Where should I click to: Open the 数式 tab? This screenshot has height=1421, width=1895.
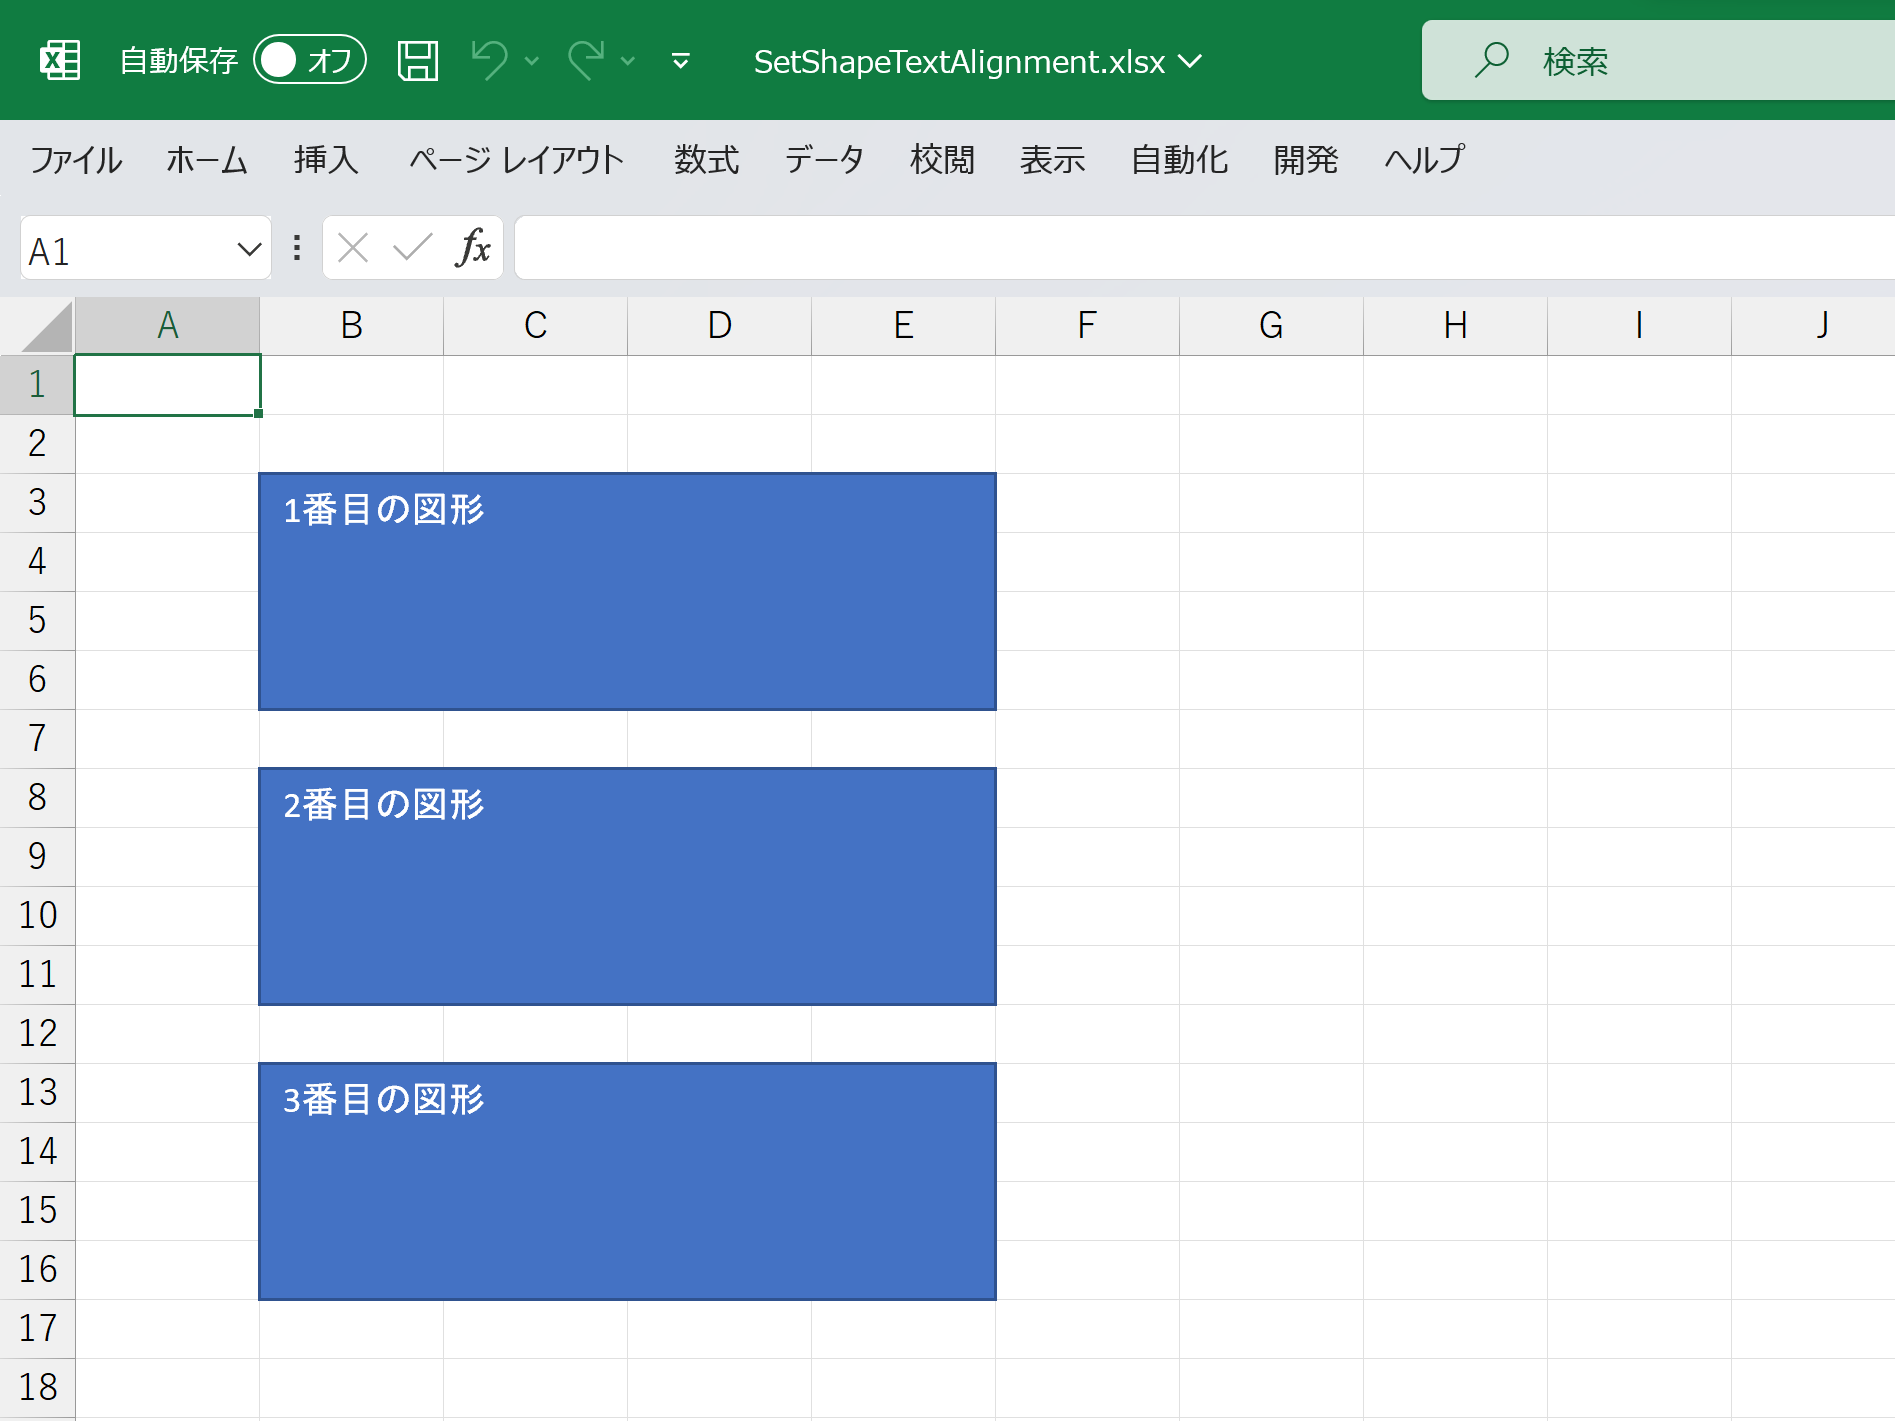706,160
